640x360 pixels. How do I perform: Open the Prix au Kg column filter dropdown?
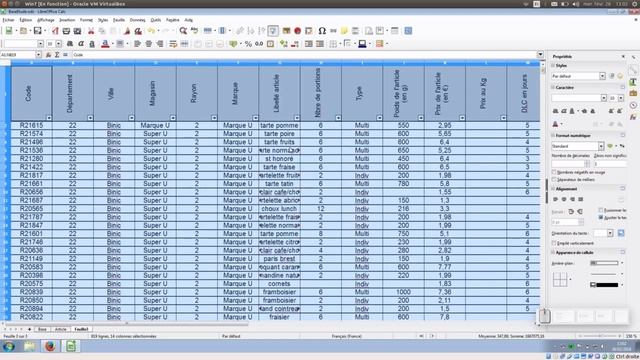click(503, 118)
